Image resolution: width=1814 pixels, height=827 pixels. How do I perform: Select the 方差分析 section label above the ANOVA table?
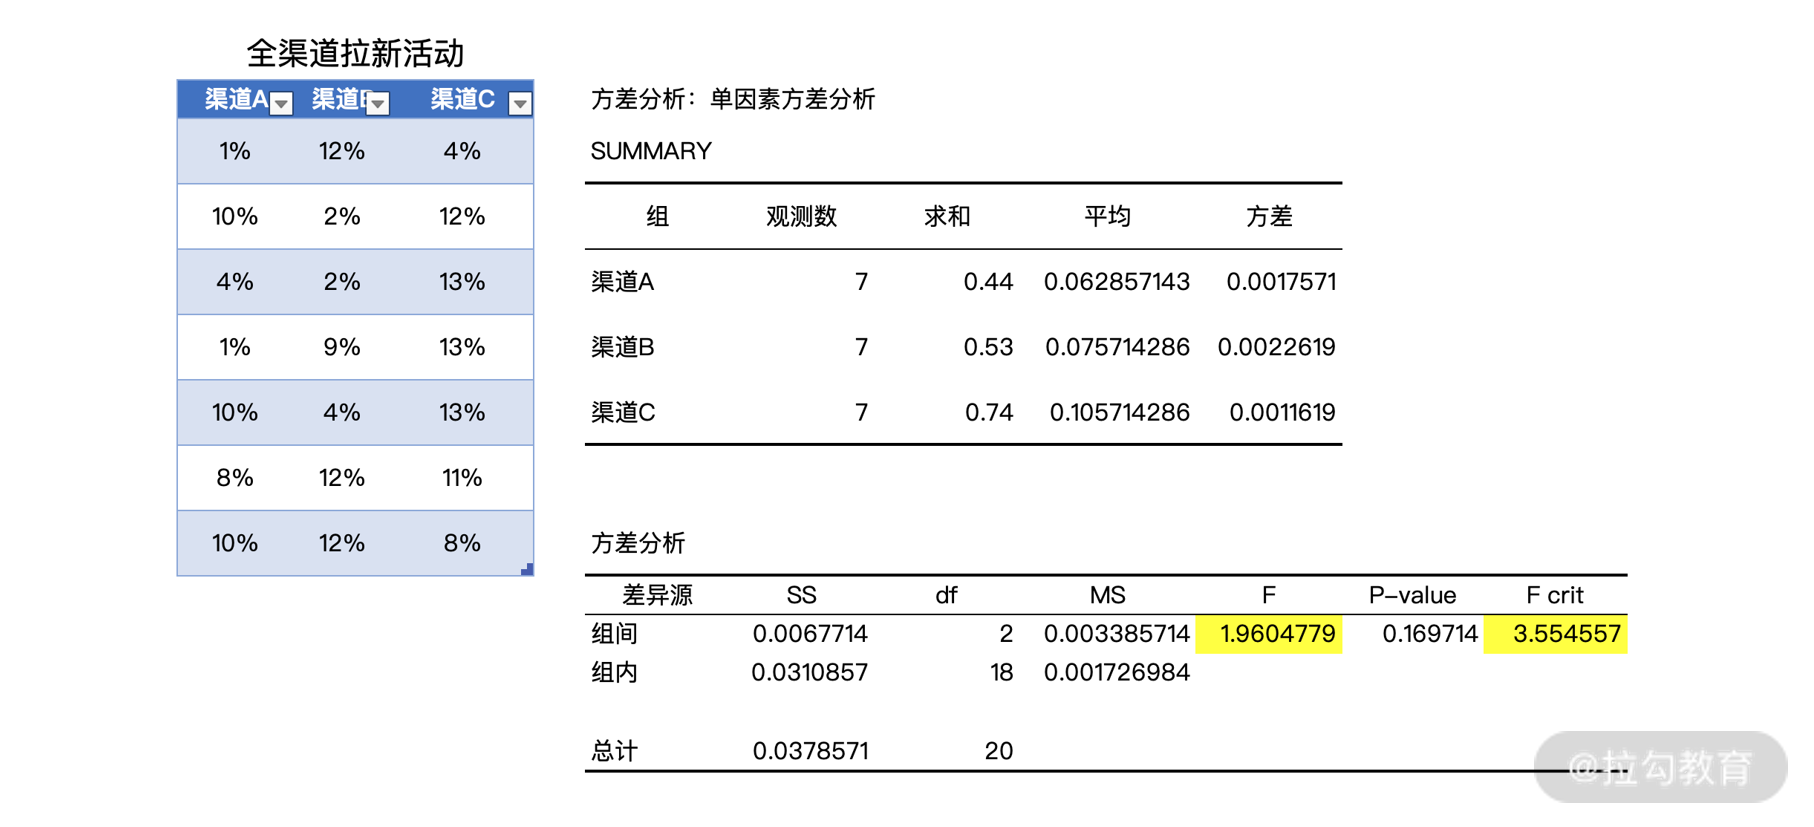638,543
